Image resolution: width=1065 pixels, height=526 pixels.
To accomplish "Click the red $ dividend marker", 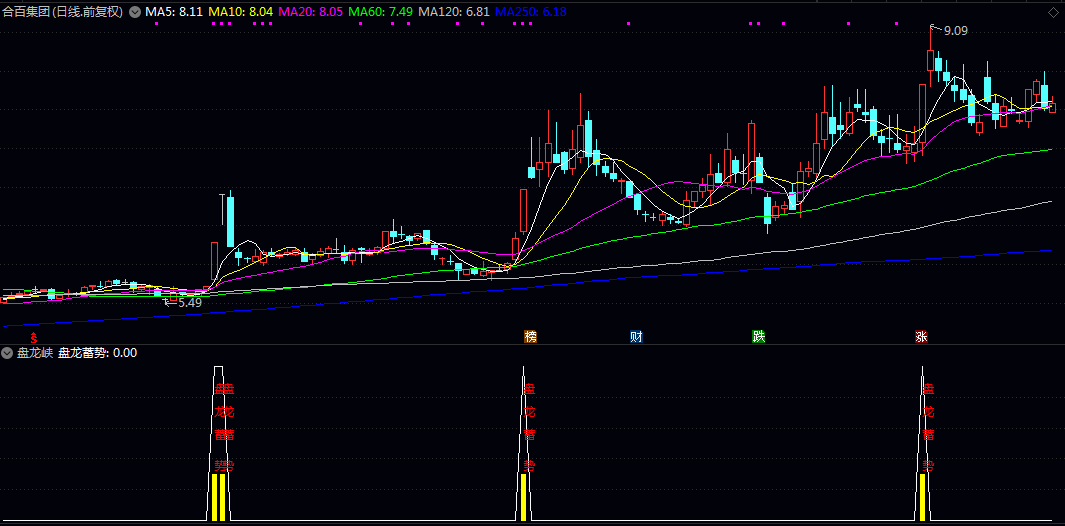I will (x=34, y=337).
